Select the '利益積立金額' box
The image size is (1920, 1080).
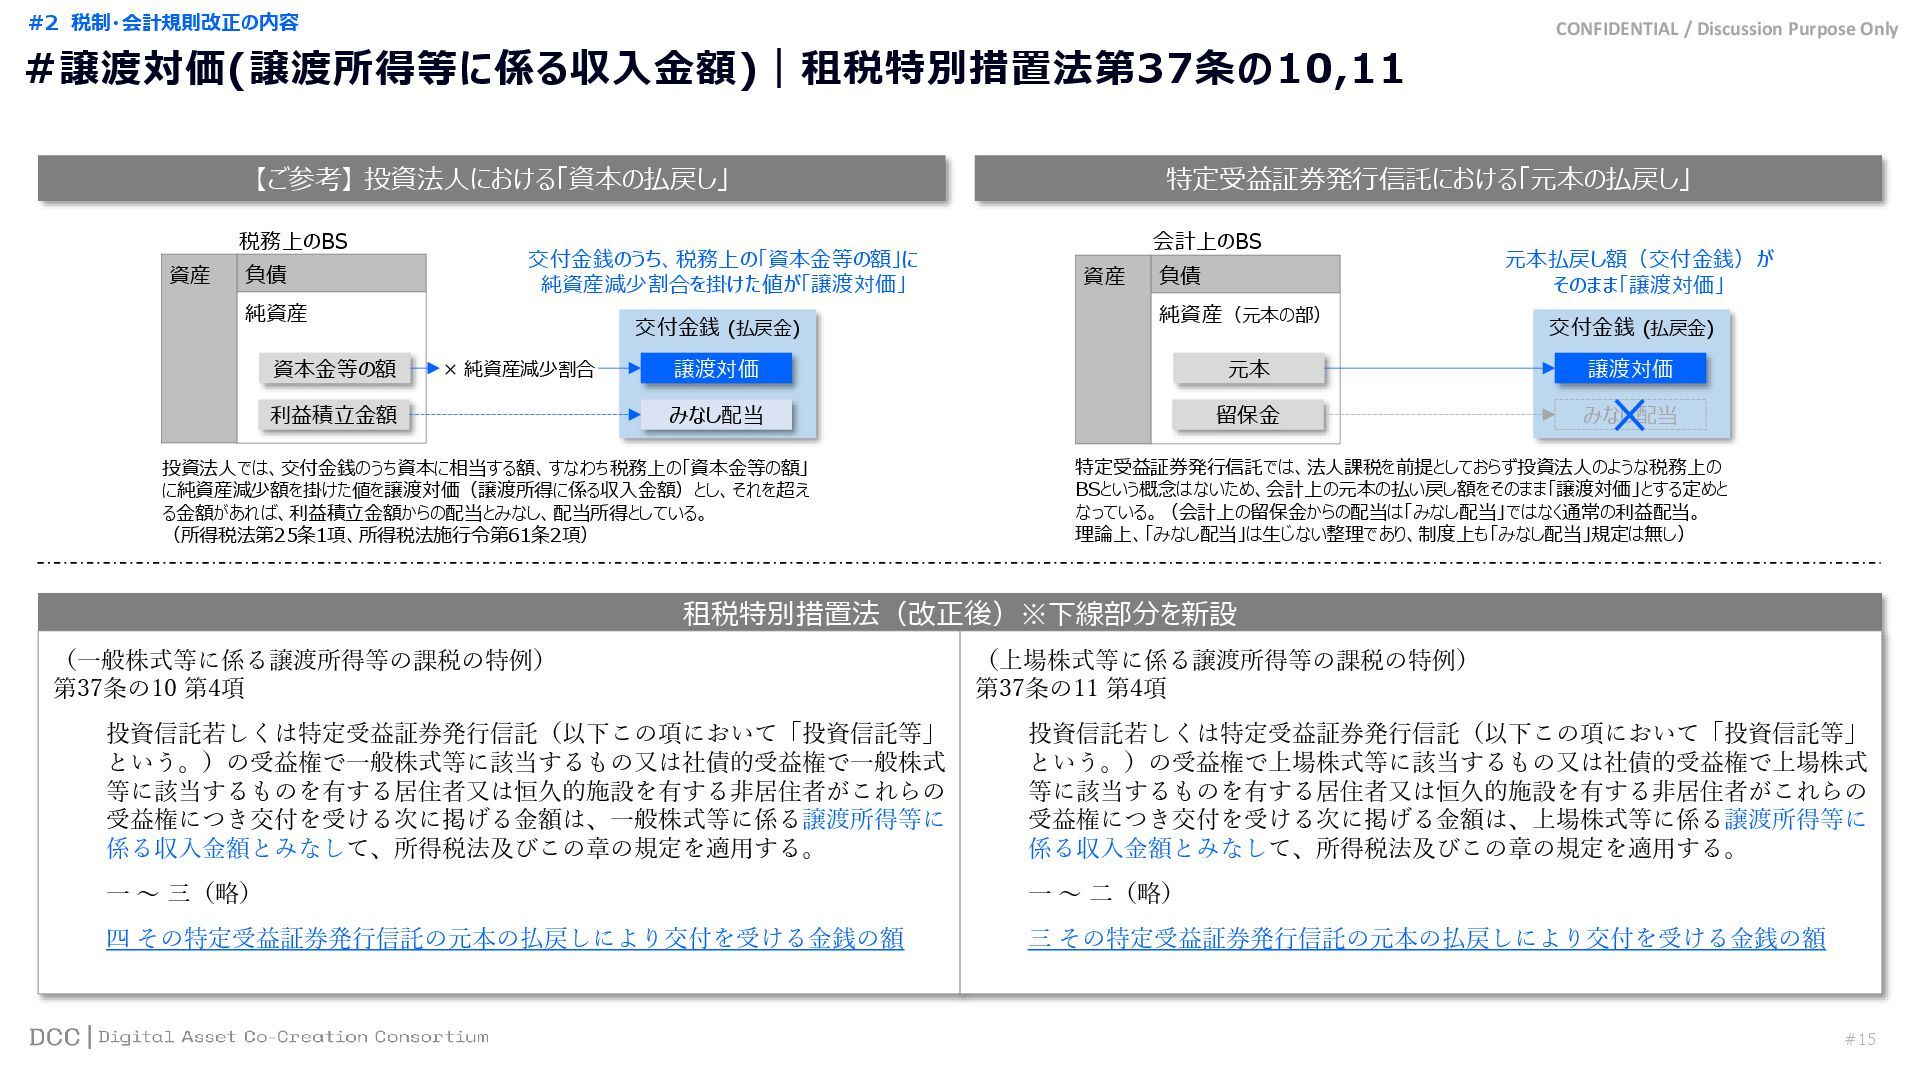(x=334, y=414)
